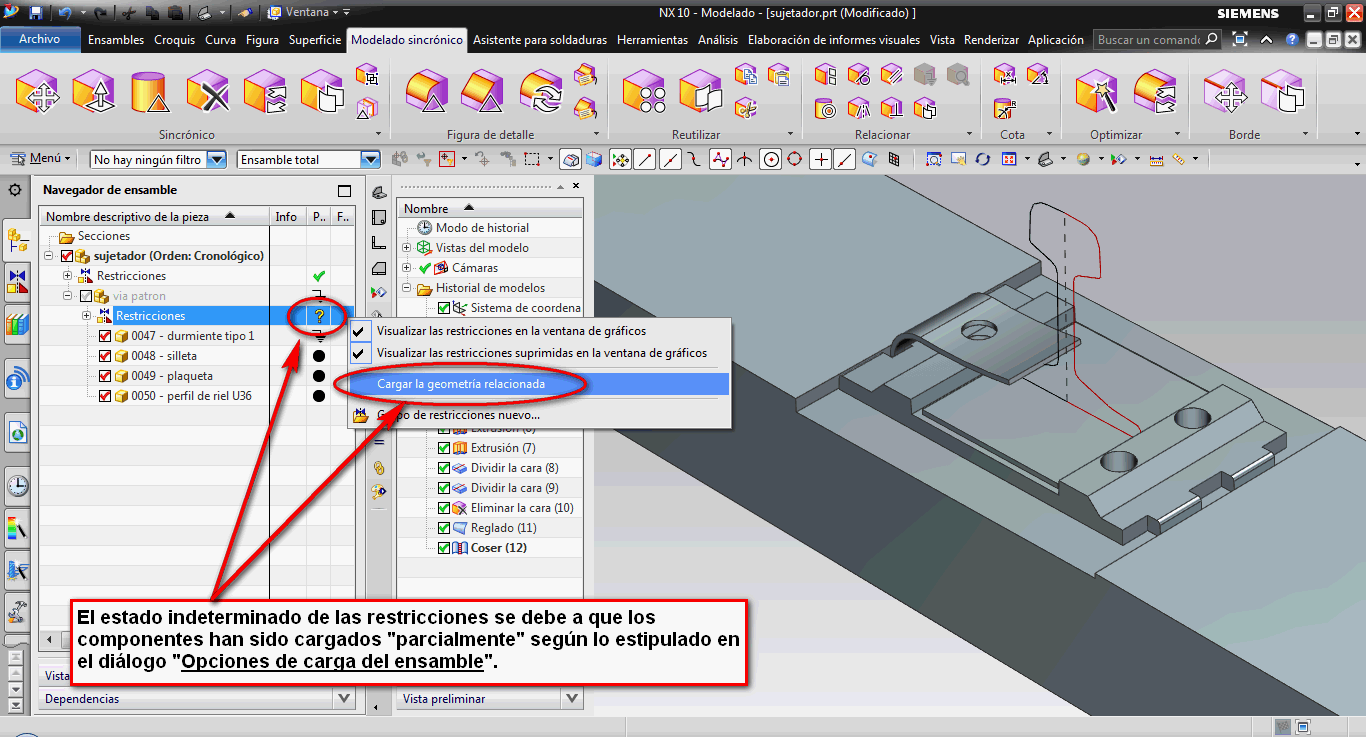Viewport: 1366px width, 737px height.
Task: Toggle checkbox for Coser (12) feature
Action: 444,548
